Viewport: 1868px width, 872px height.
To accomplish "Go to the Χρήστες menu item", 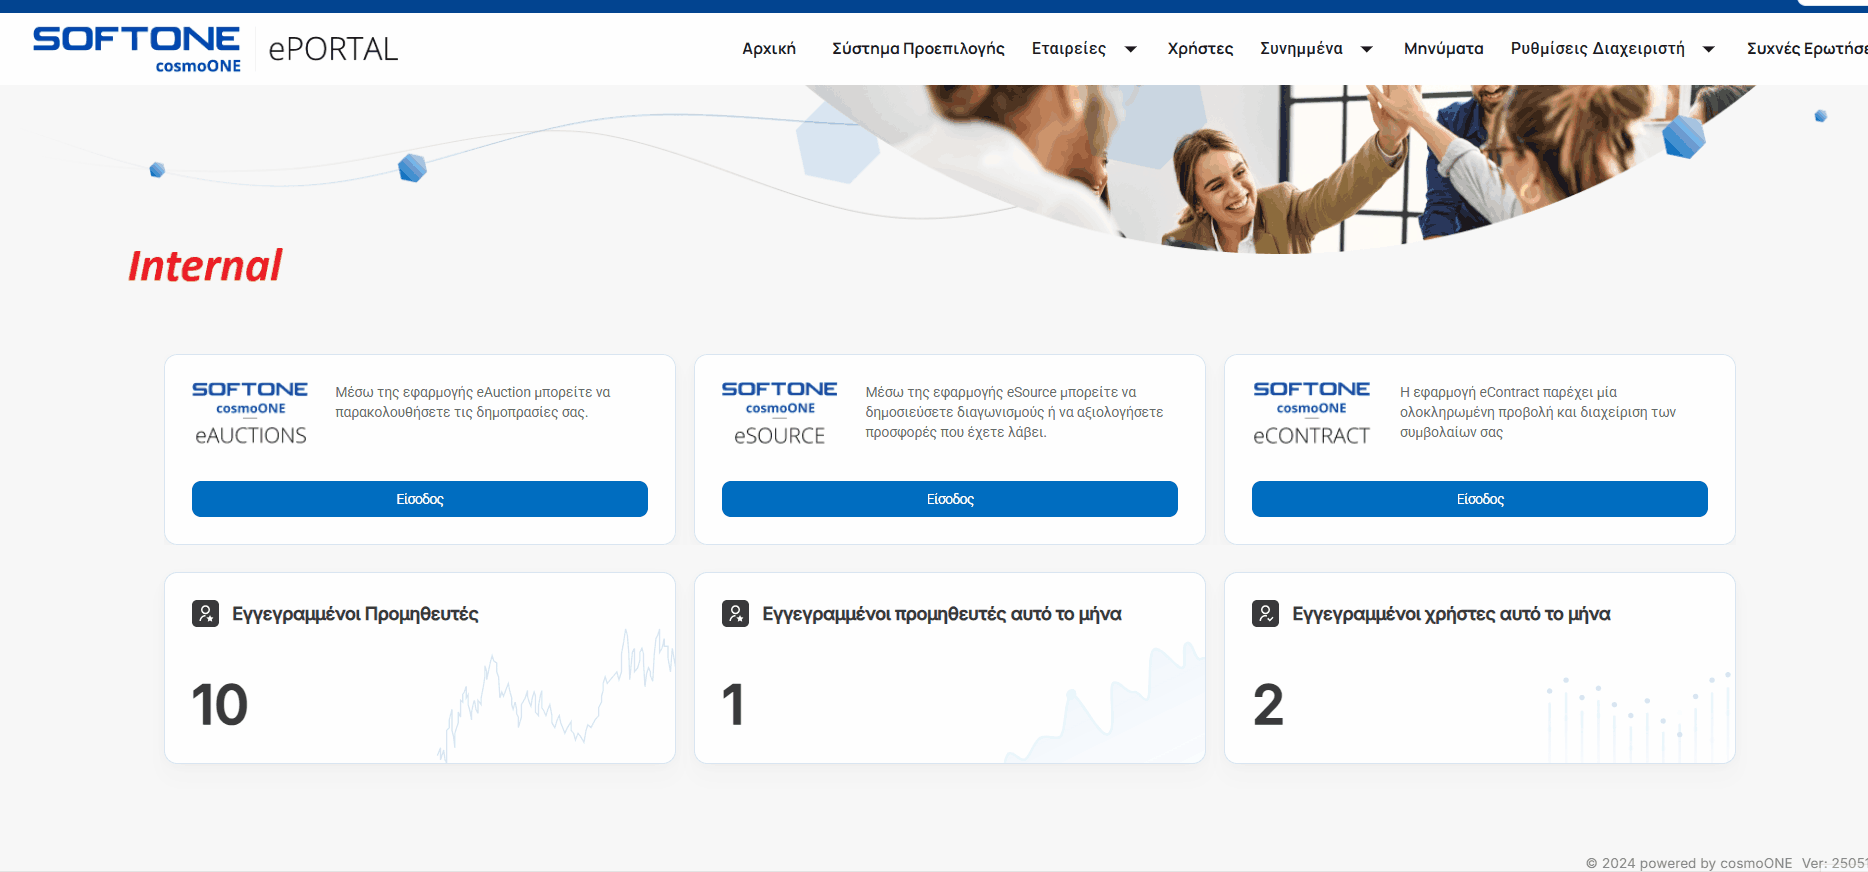I will click(x=1200, y=49).
